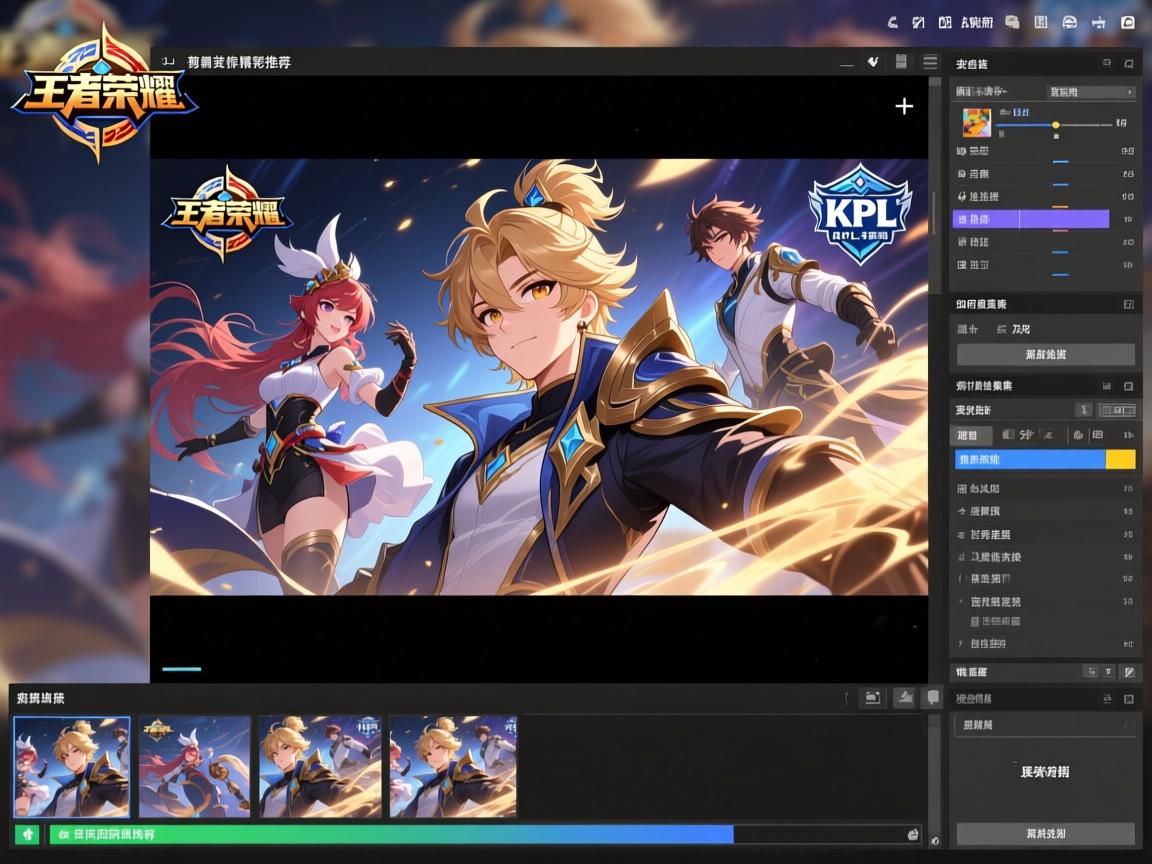
Task: Select the blue highlighted row with yellow end
Action: pos(1045,459)
